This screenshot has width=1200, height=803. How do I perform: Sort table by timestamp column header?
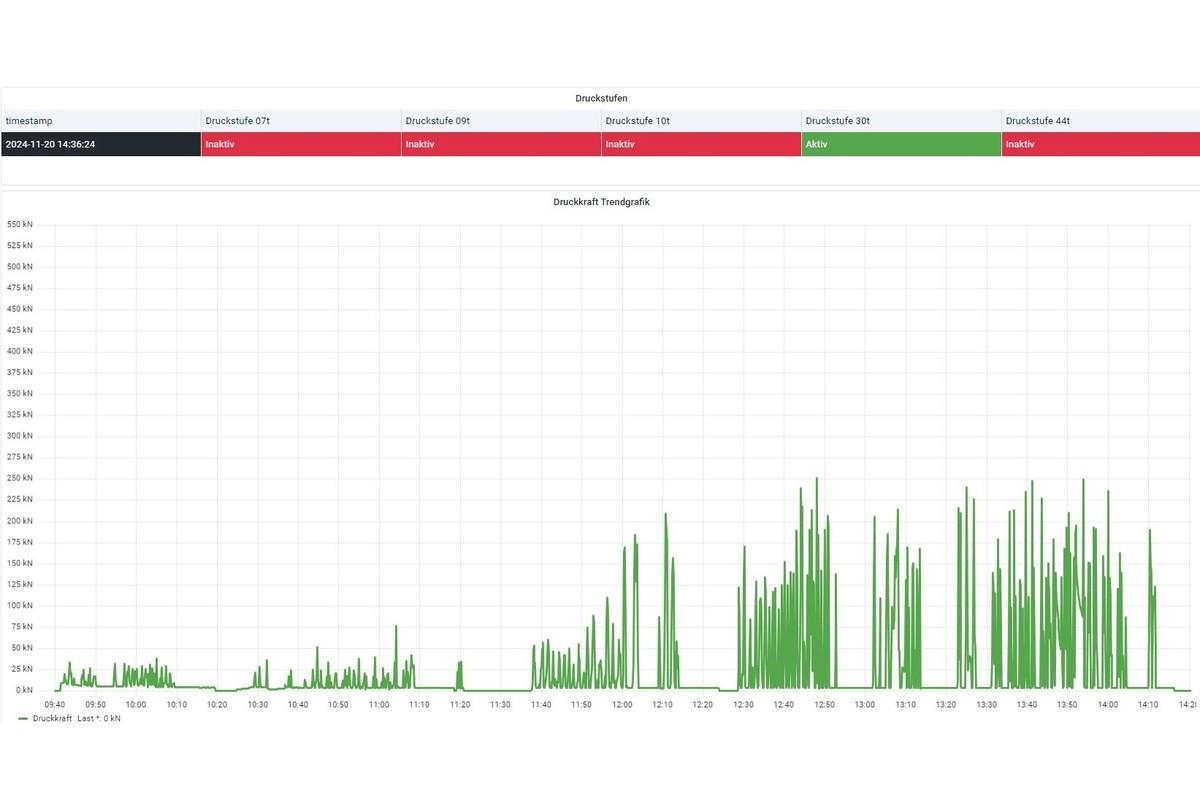point(28,121)
